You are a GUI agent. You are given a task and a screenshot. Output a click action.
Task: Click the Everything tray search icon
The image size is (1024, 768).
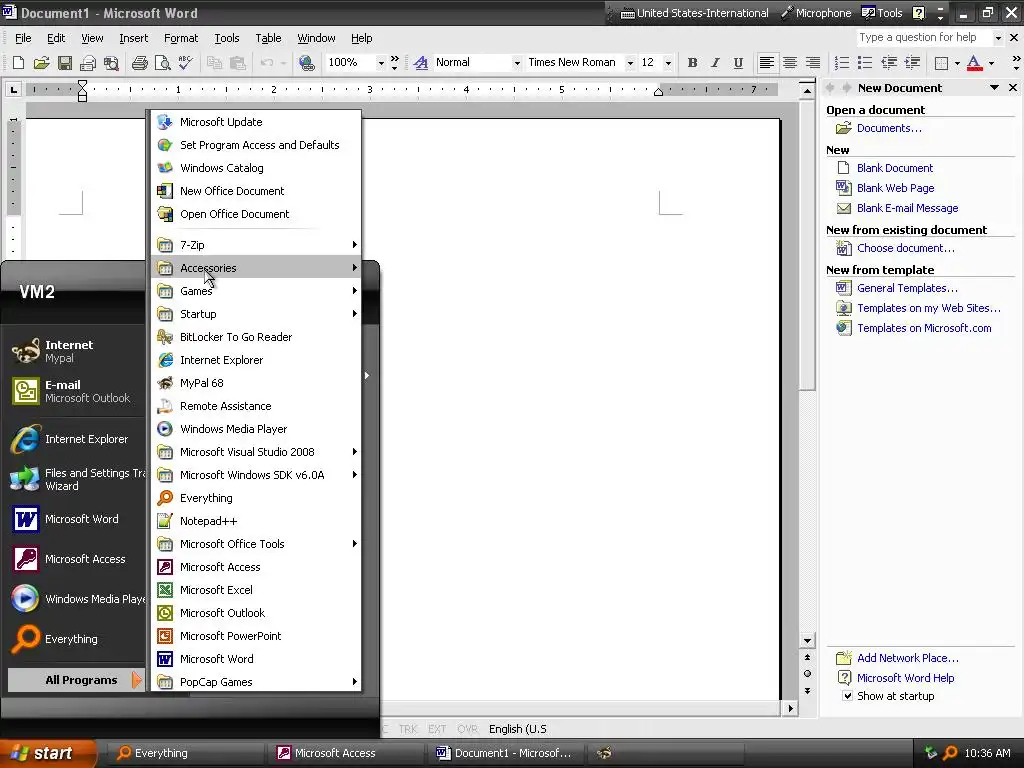point(950,753)
